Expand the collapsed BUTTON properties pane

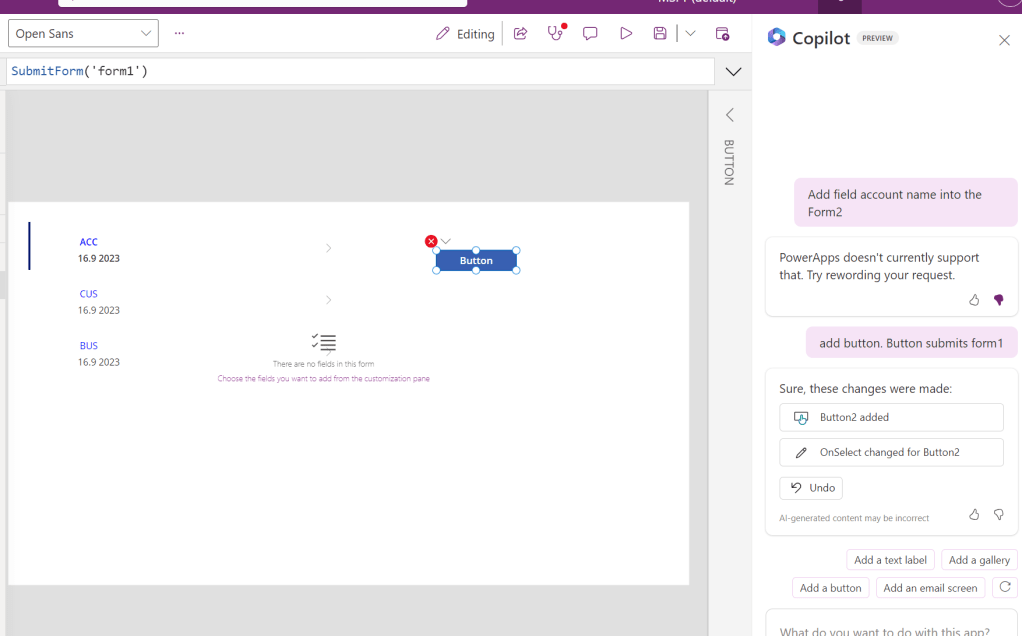click(x=729, y=115)
